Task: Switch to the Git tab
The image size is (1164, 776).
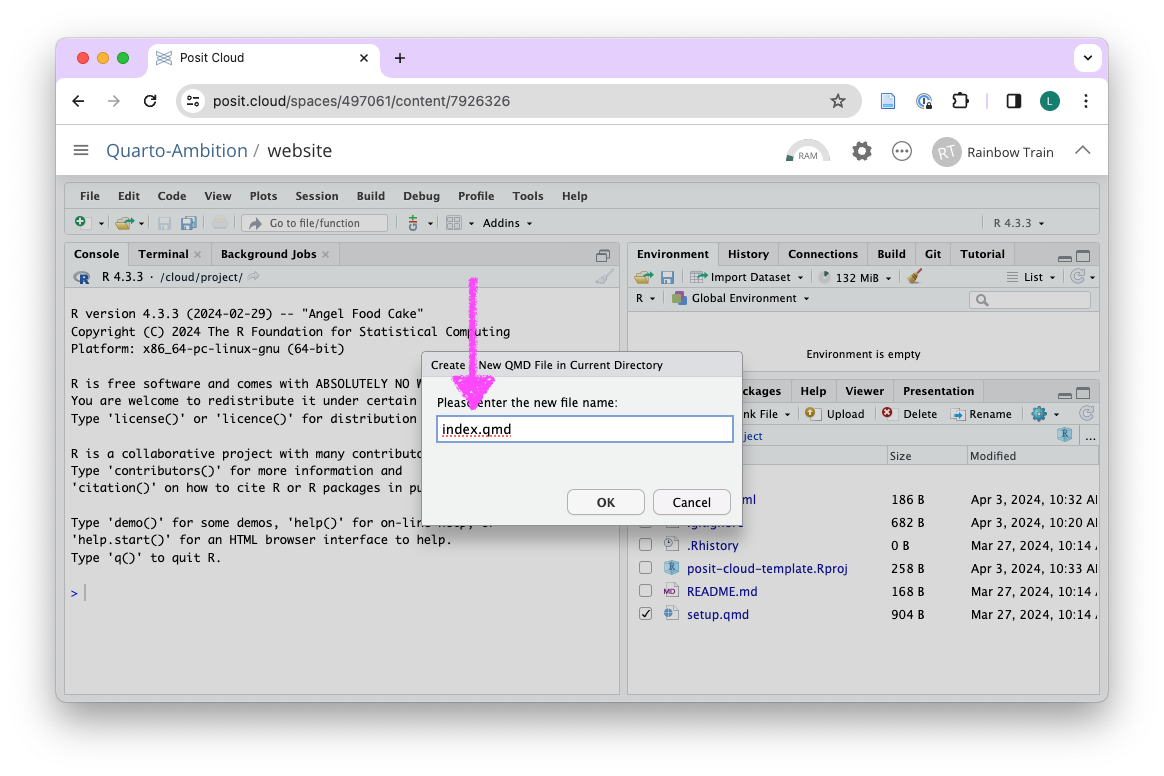Action: 932,254
